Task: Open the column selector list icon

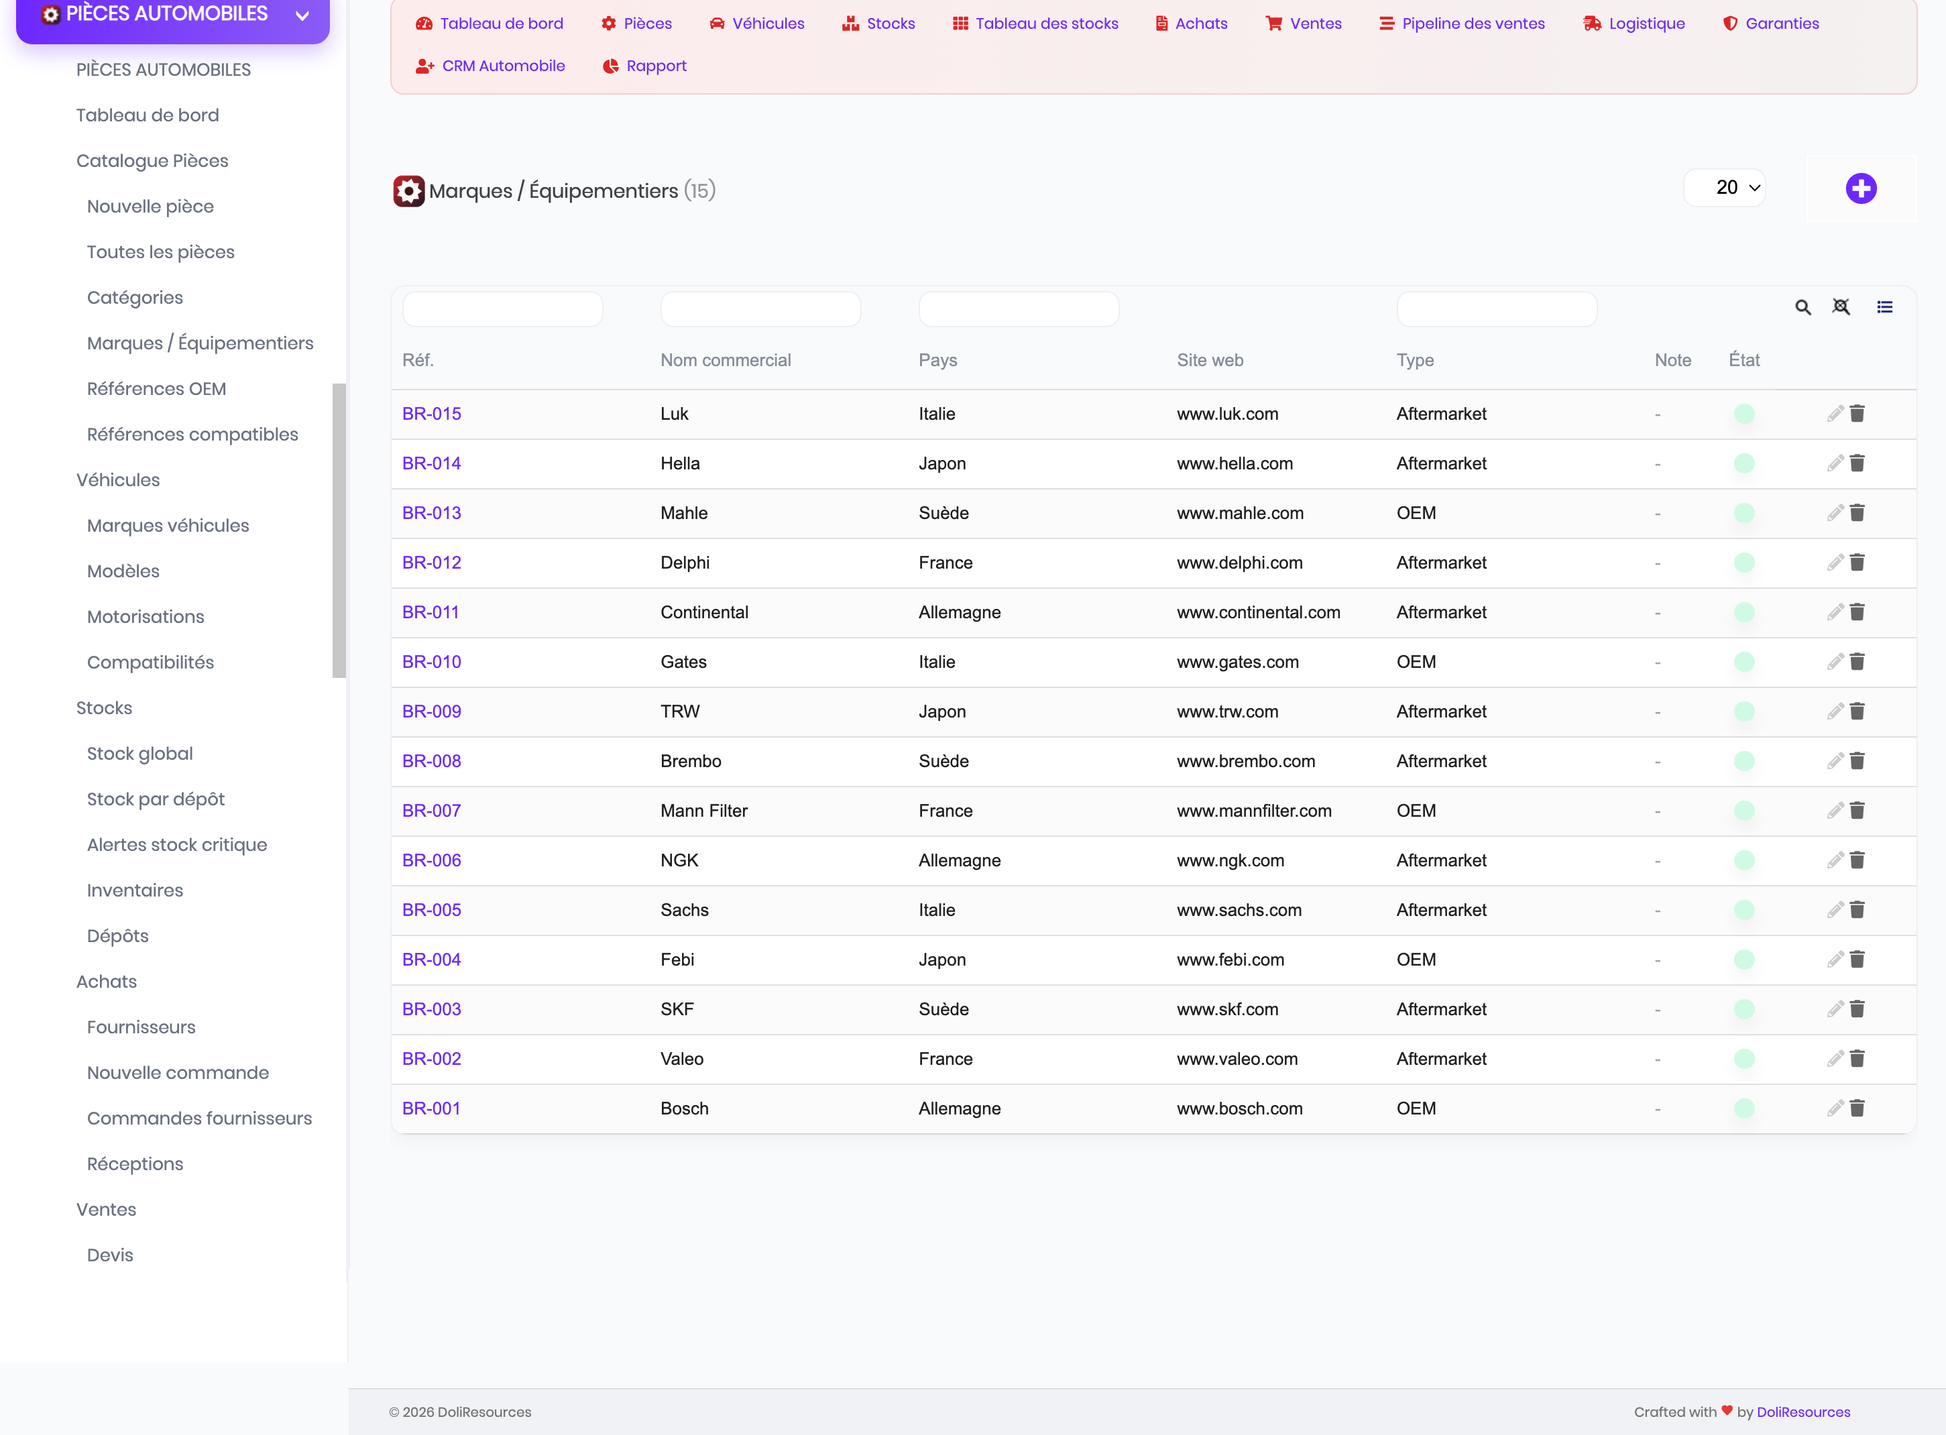Action: pos(1885,307)
